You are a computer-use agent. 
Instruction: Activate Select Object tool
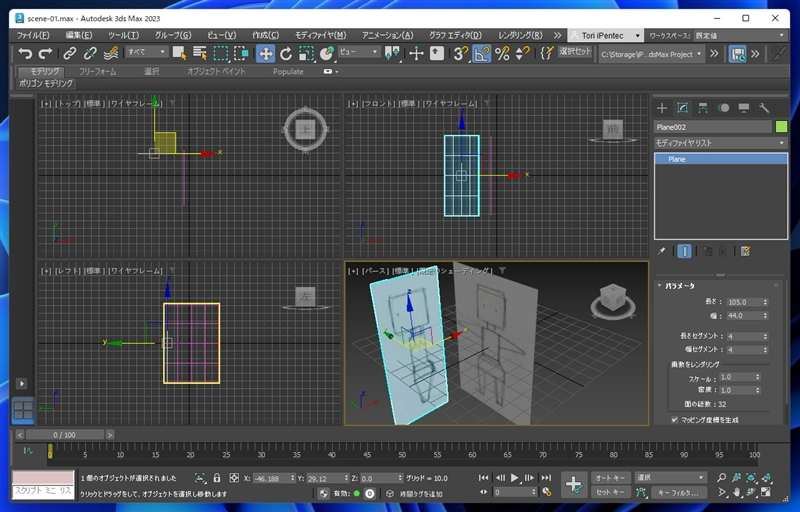pos(179,53)
